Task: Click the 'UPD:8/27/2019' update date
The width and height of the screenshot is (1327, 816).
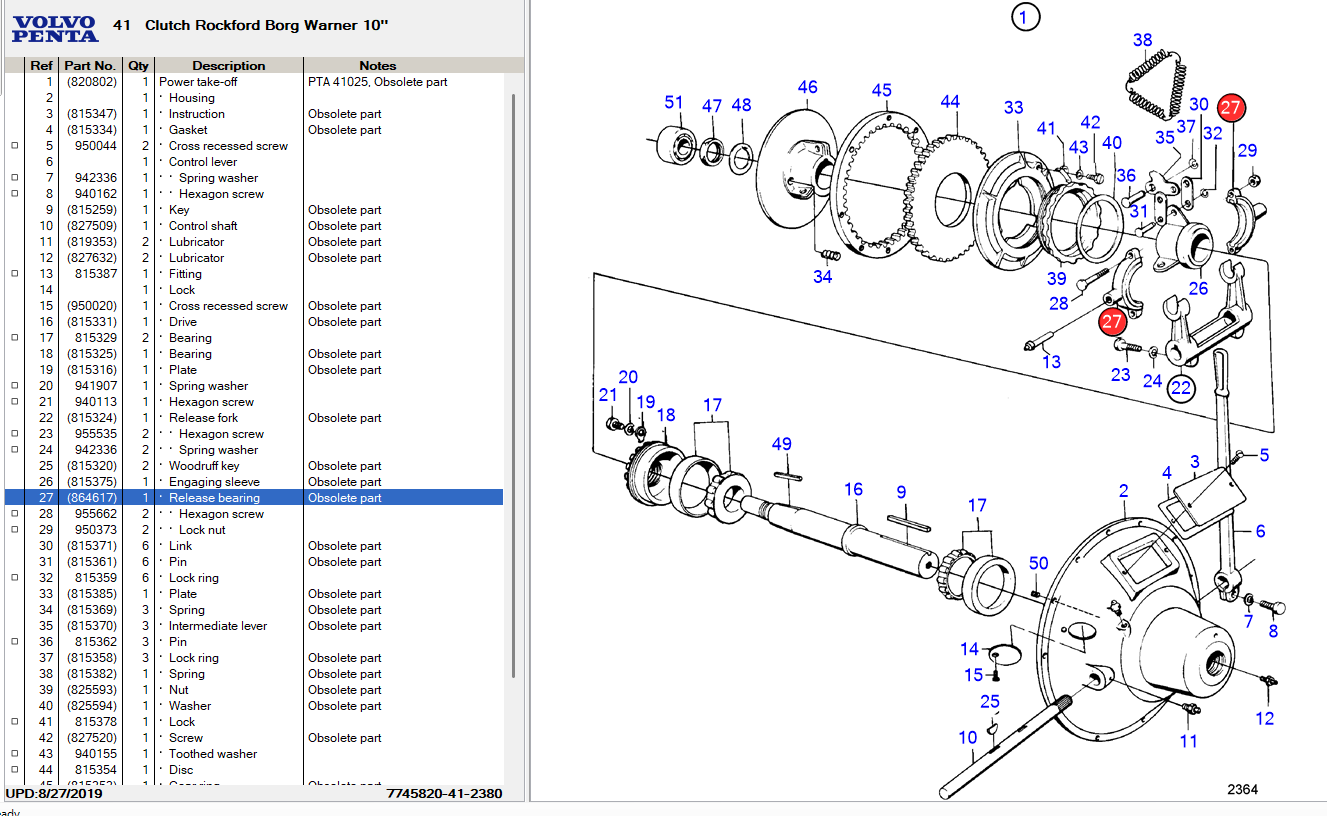Action: (54, 793)
